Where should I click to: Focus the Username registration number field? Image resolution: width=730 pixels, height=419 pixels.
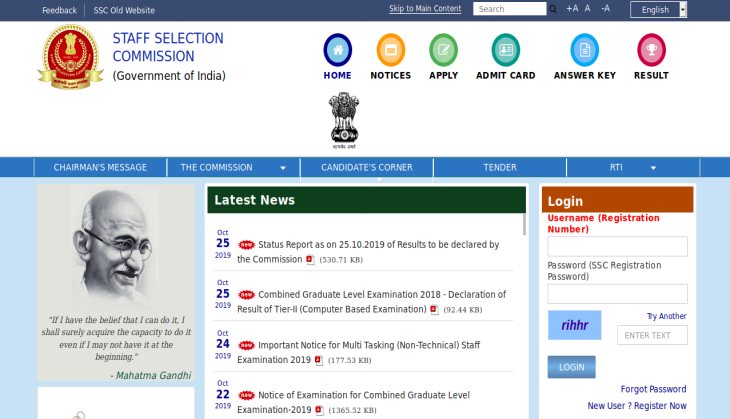point(617,246)
